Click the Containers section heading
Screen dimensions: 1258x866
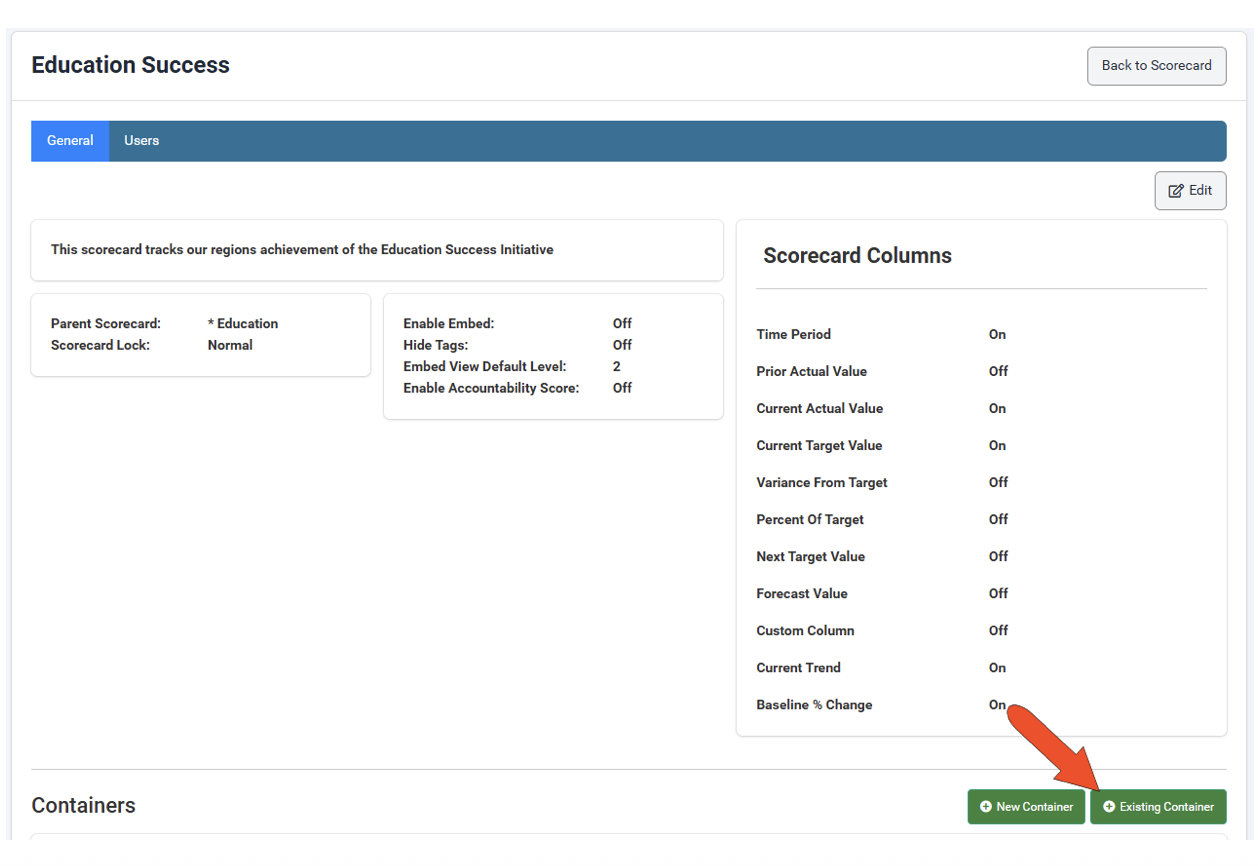click(x=83, y=806)
